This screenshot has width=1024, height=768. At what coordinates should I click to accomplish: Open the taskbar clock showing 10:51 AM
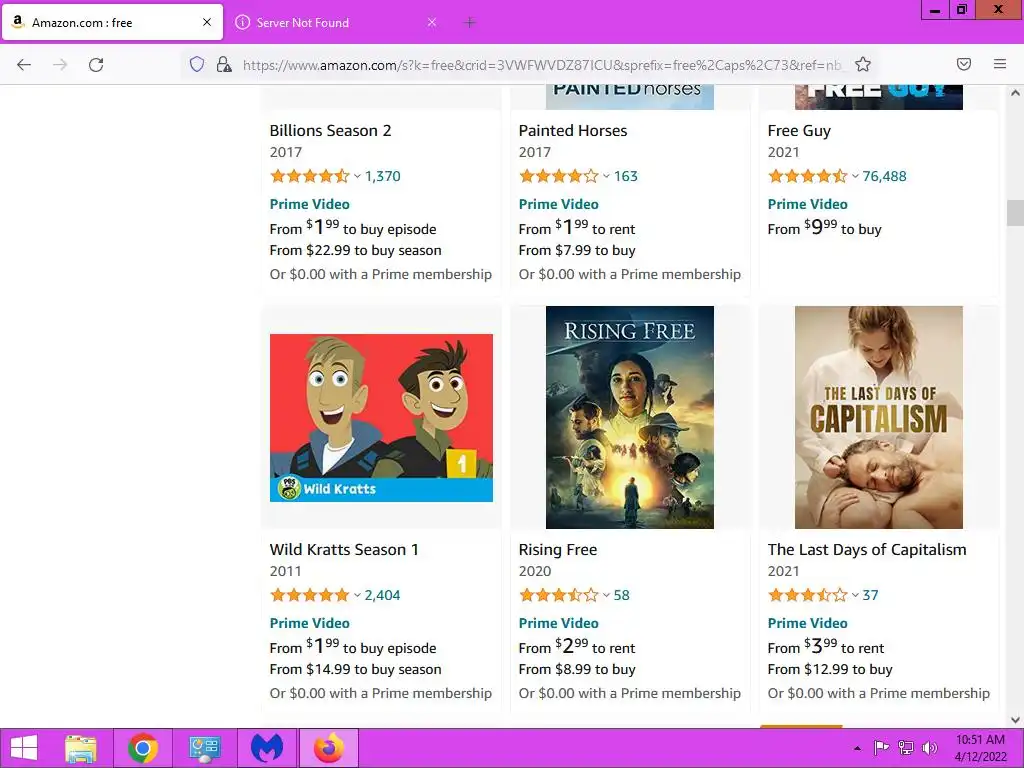click(980, 748)
